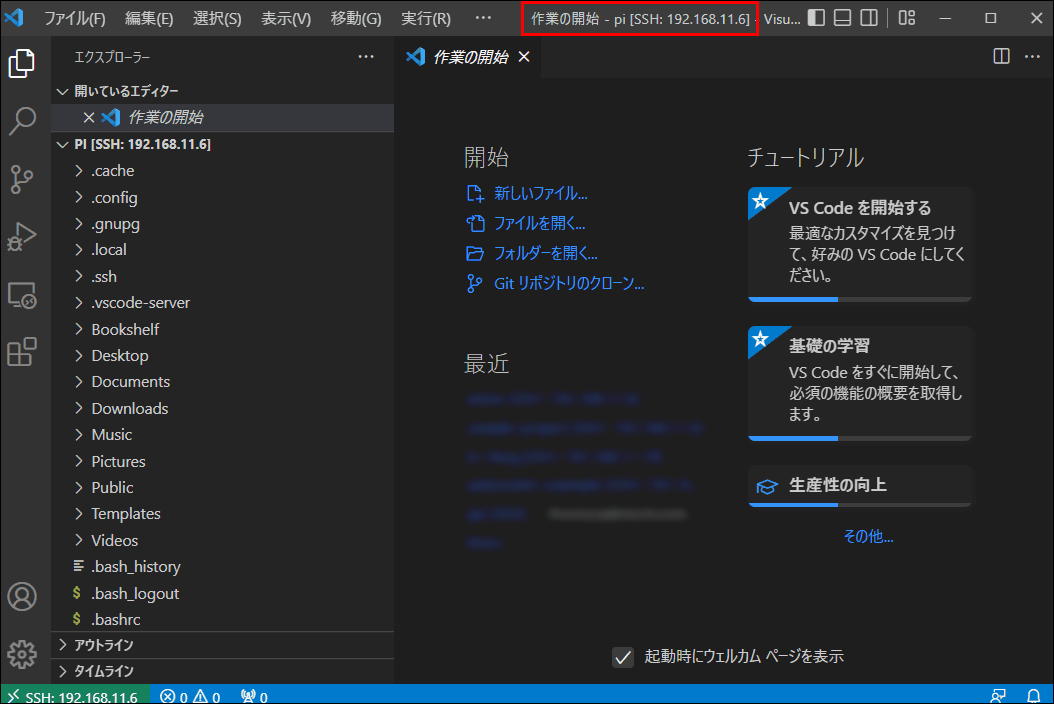Collapse the PI [SSH: 192.168.11.6] folder section
The image size is (1054, 704).
pos(222,145)
